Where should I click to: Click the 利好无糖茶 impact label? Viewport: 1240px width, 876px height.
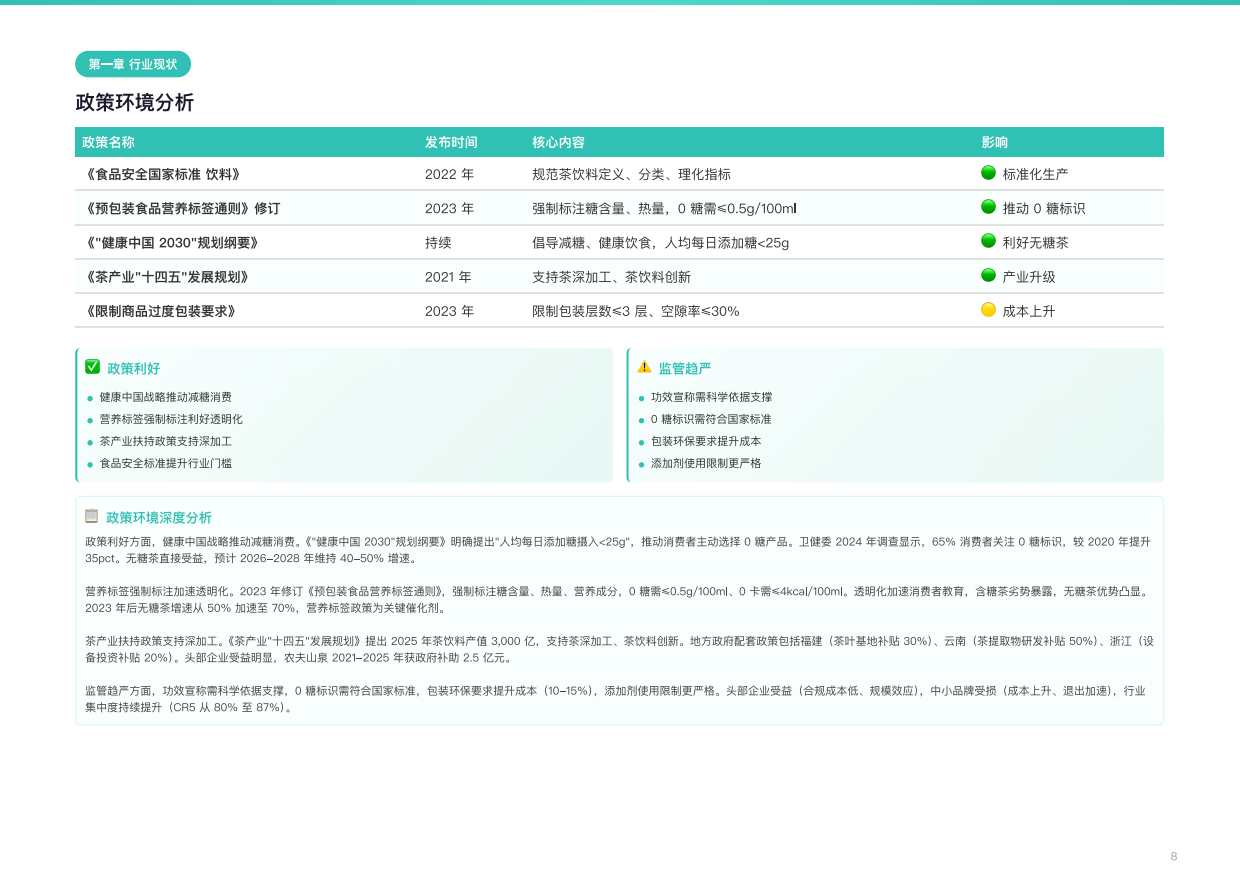point(1035,243)
